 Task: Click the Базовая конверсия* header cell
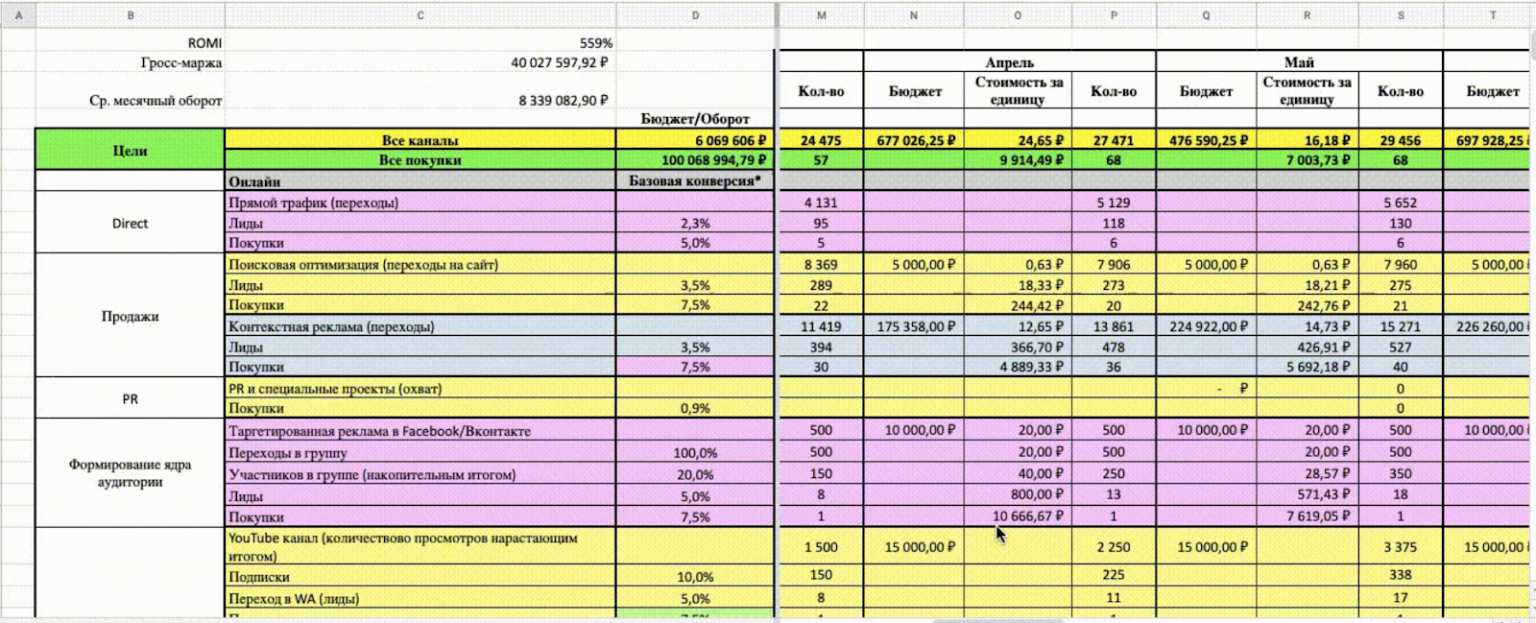696,181
